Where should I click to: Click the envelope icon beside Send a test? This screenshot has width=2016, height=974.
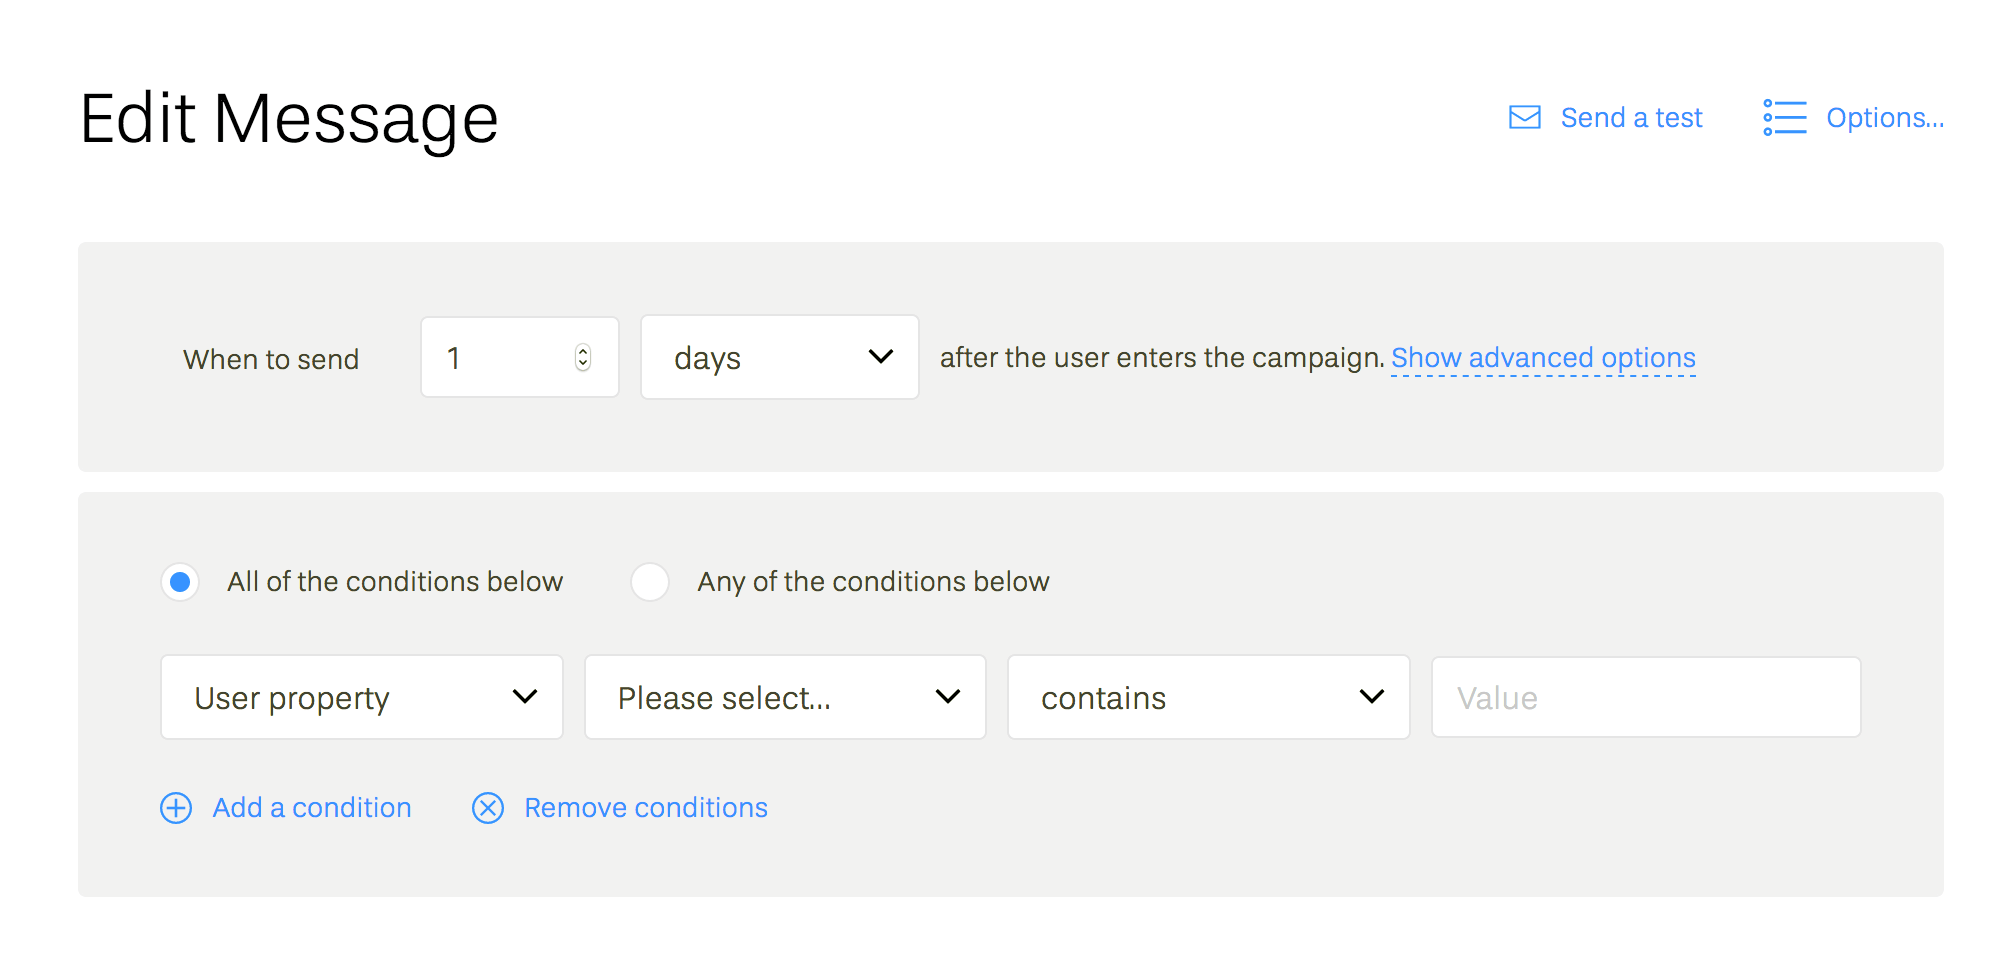[x=1524, y=118]
